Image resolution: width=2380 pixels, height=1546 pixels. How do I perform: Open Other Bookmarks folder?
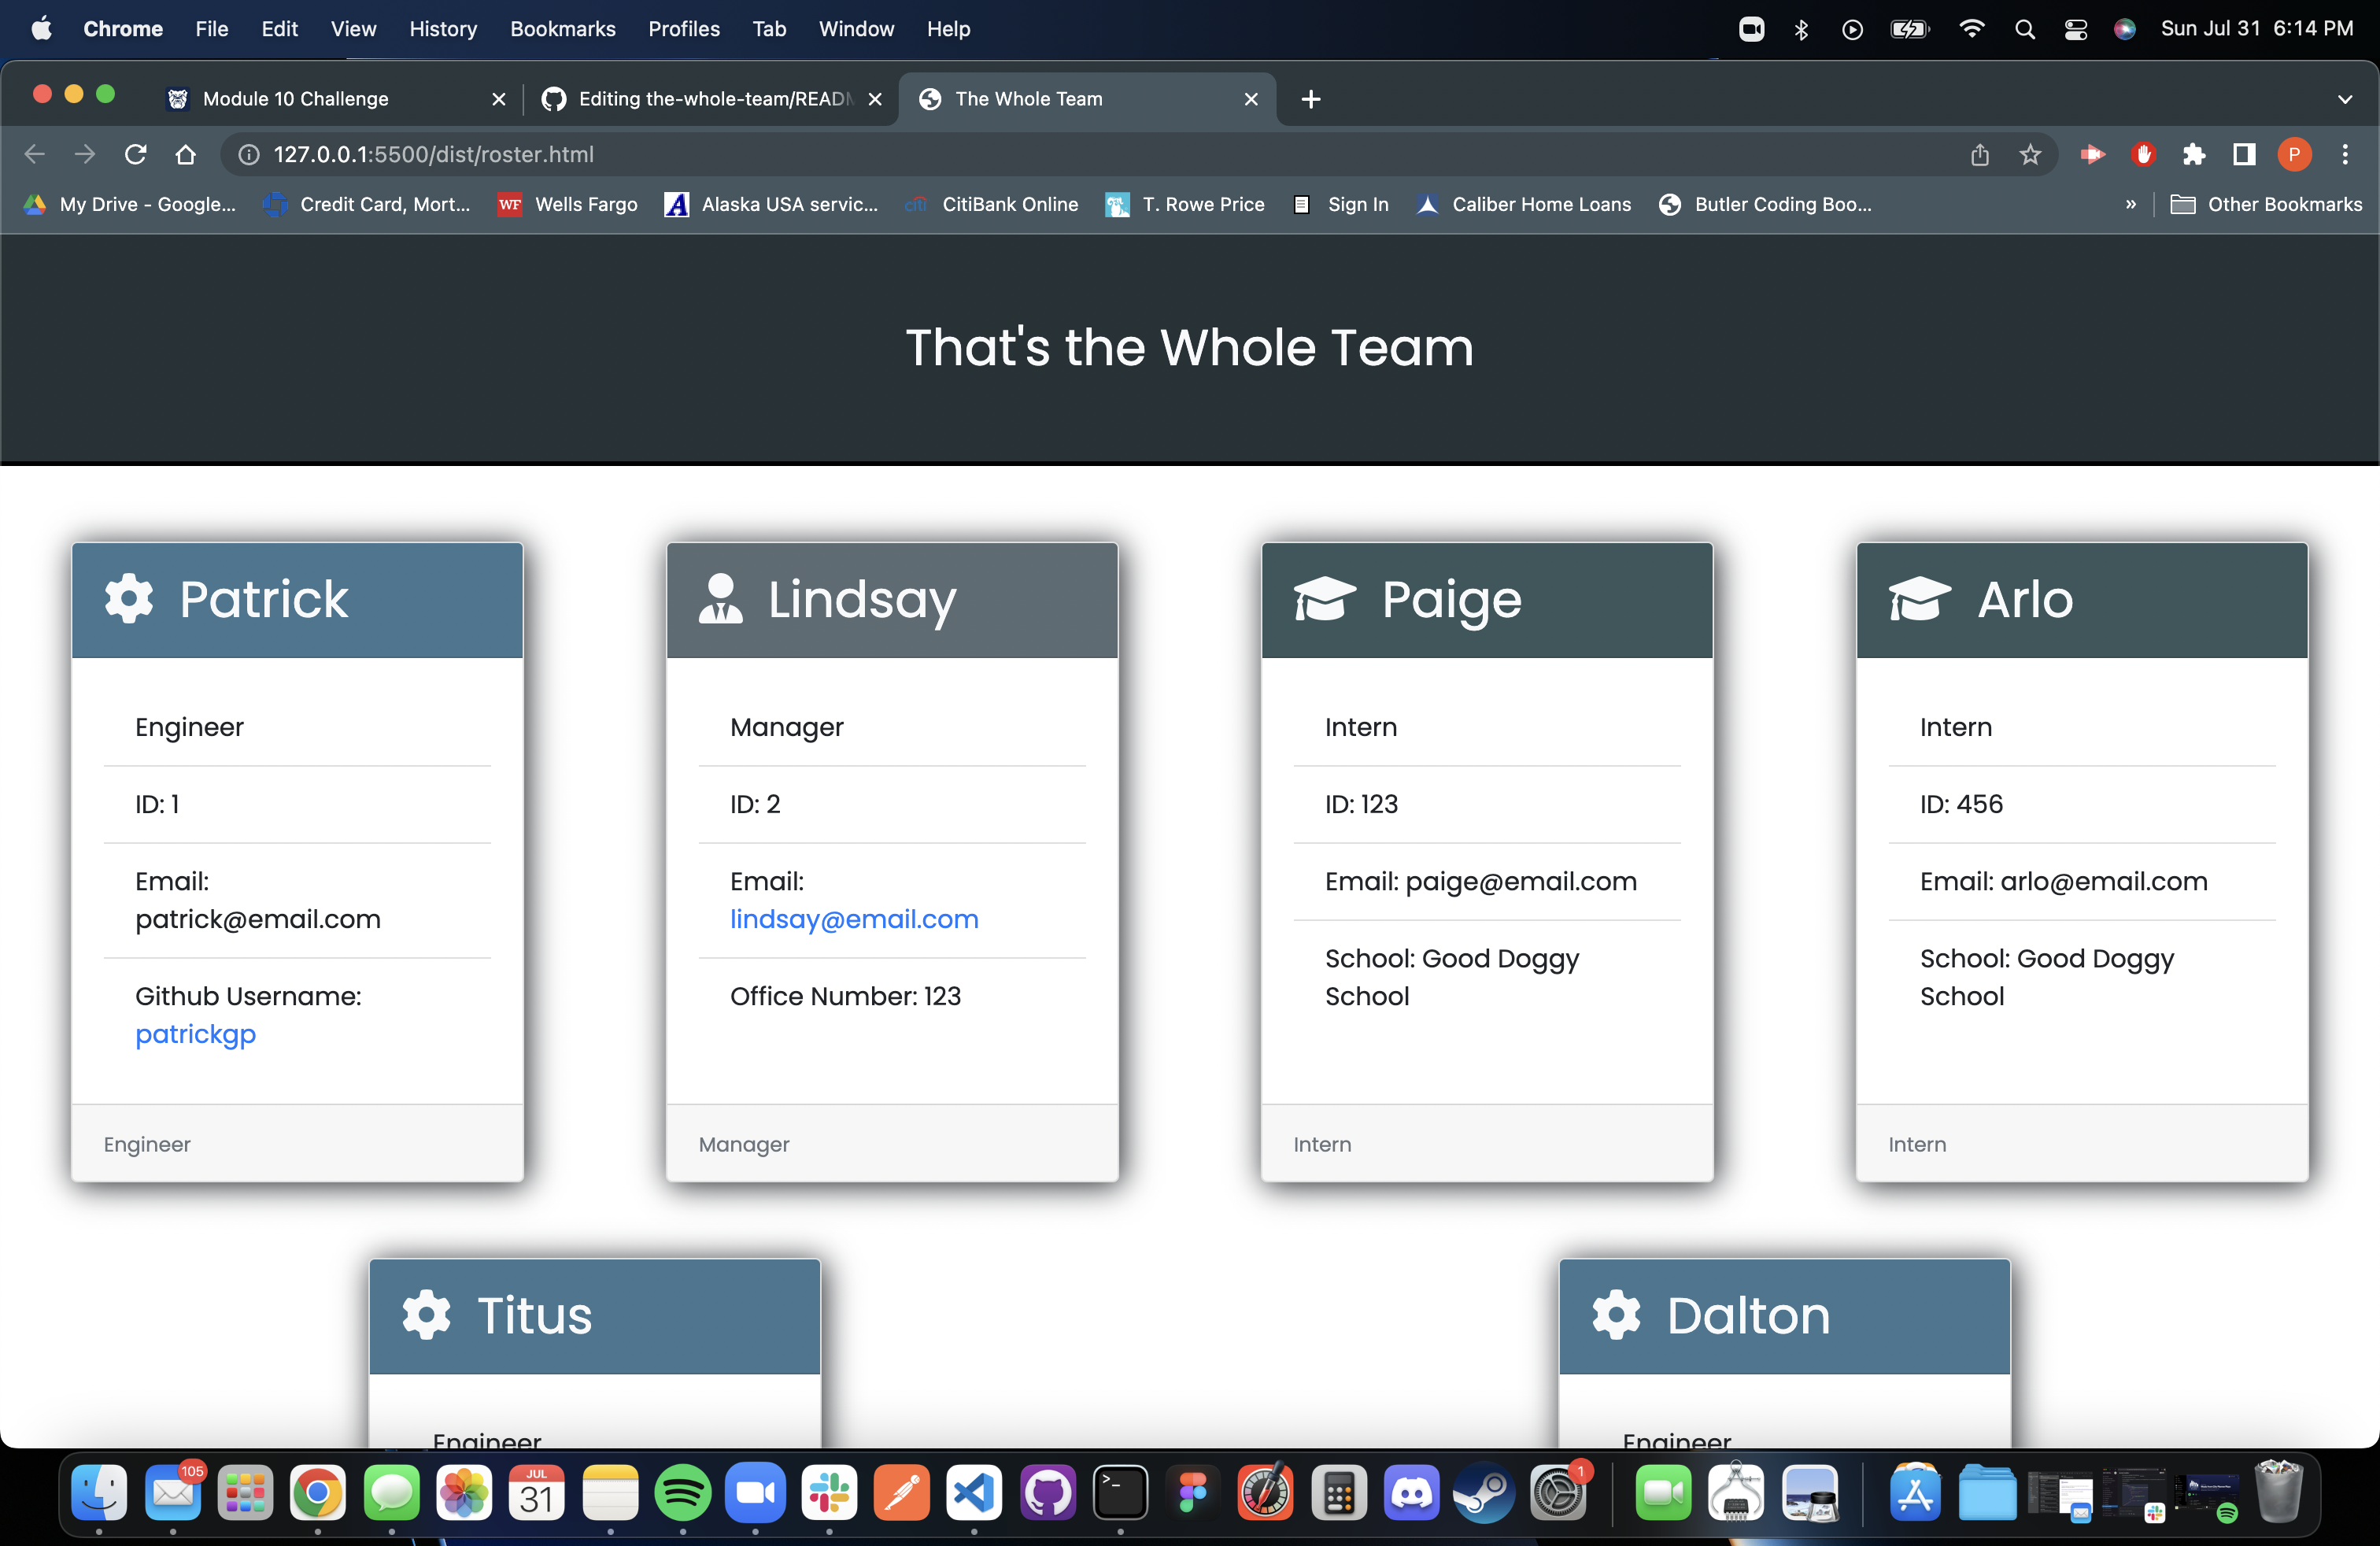tap(2266, 204)
